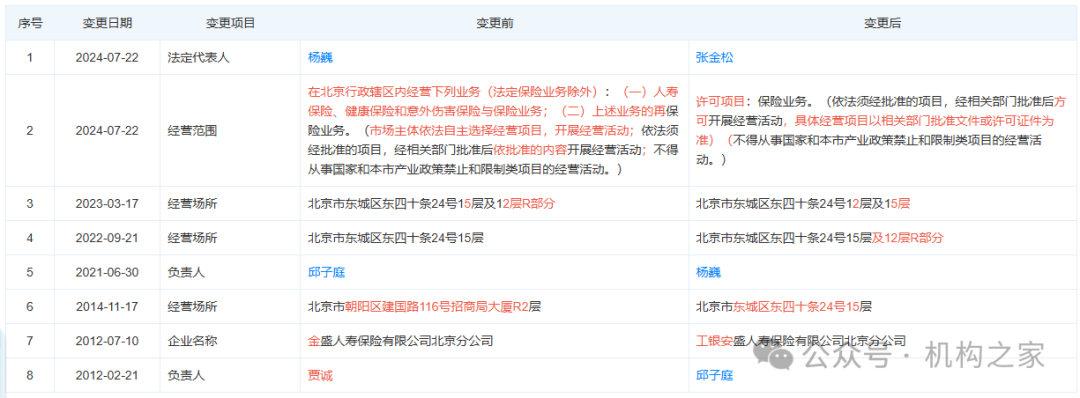Click sequence number 8
The height and width of the screenshot is (398, 1080).
coord(30,375)
